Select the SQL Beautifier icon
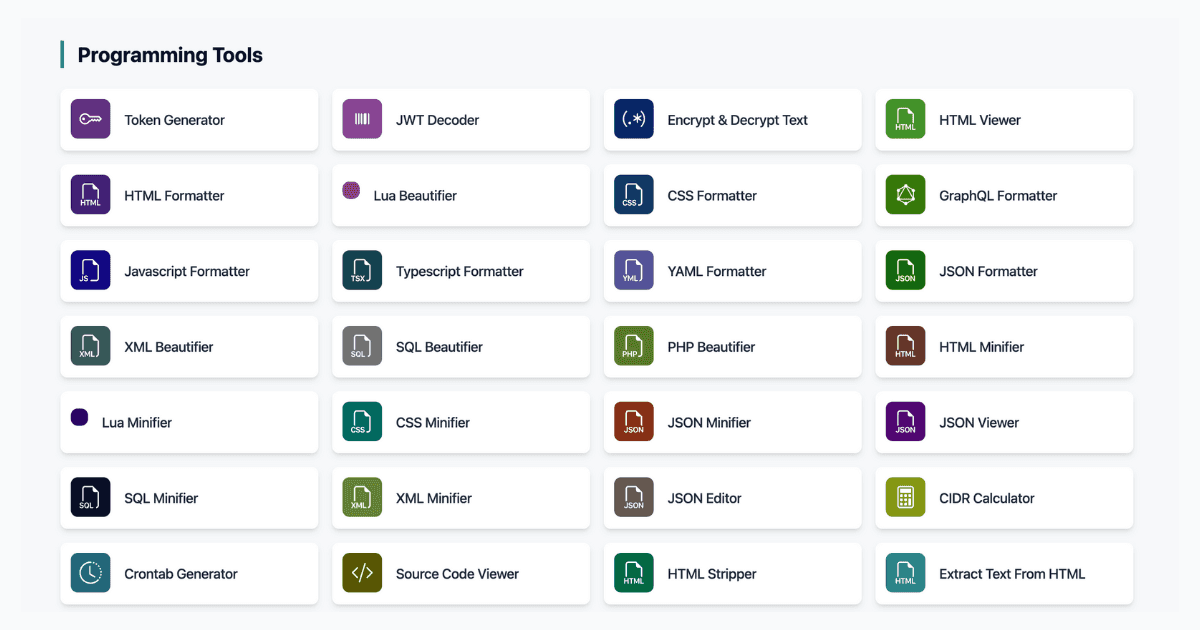 [361, 346]
